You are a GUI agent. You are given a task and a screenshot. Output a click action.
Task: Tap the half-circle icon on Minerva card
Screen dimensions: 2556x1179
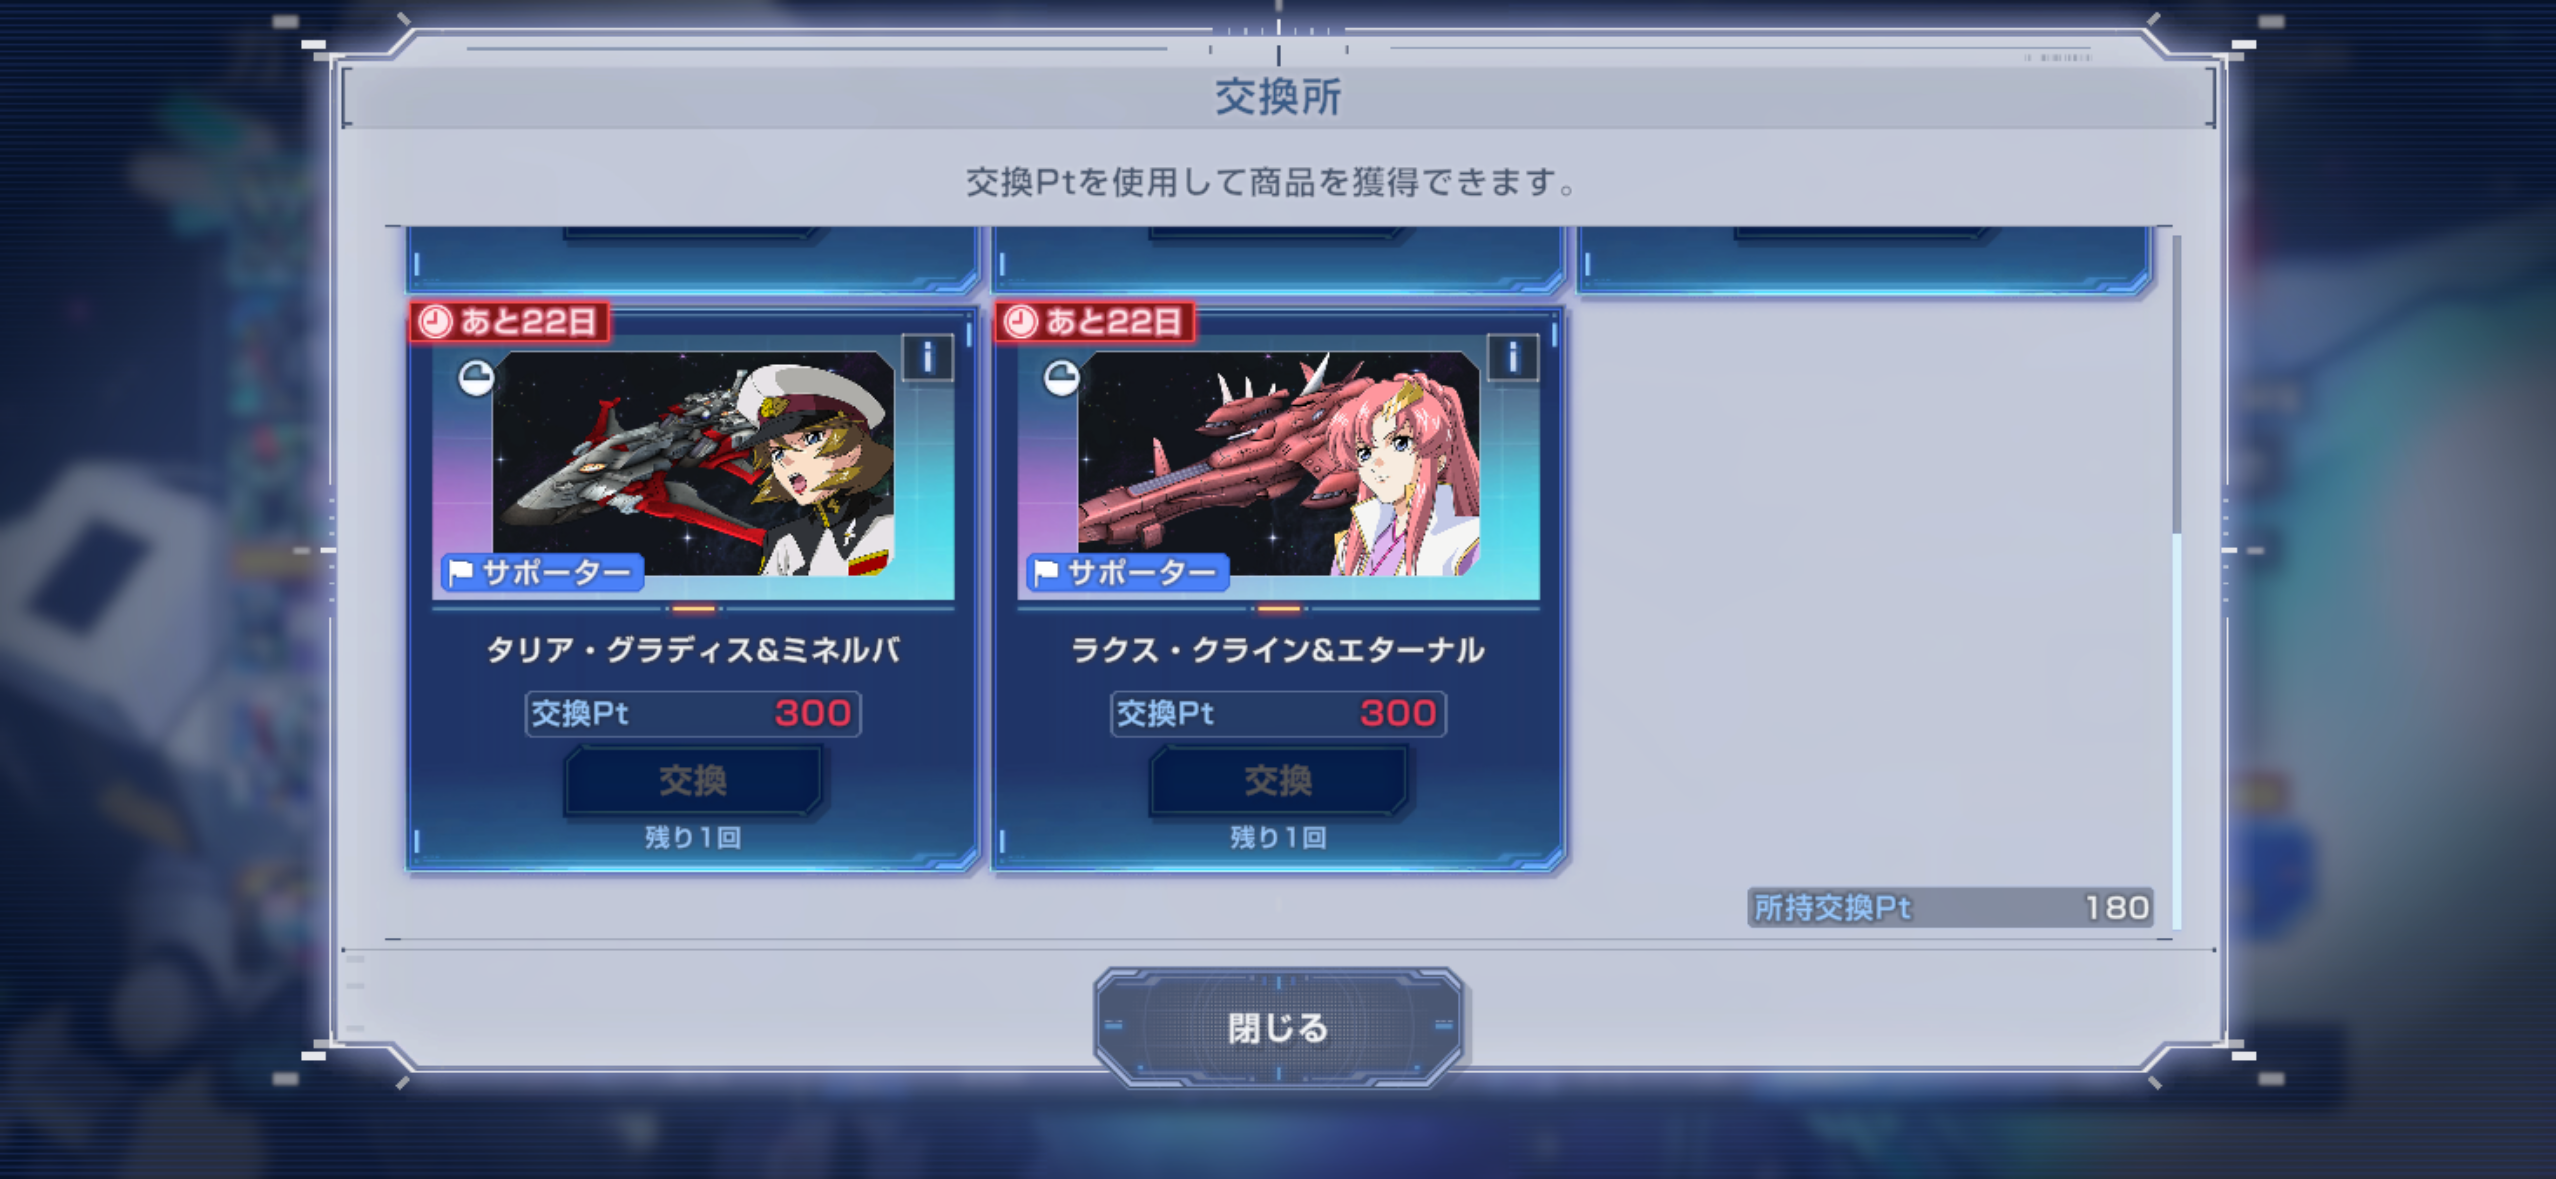[476, 378]
